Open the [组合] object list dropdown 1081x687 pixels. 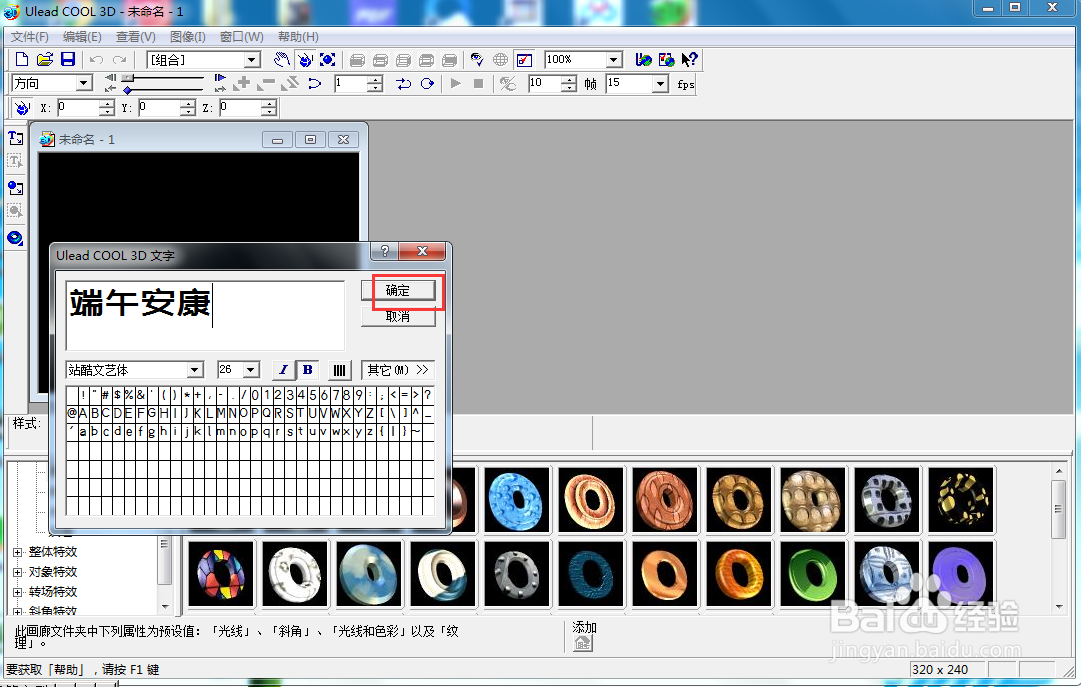coord(252,60)
